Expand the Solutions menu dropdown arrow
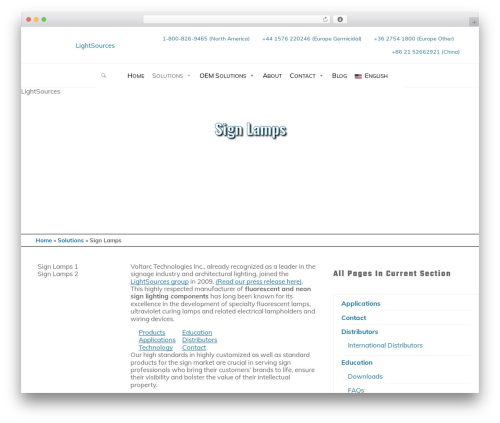The width and height of the screenshot is (500, 423). pos(189,76)
